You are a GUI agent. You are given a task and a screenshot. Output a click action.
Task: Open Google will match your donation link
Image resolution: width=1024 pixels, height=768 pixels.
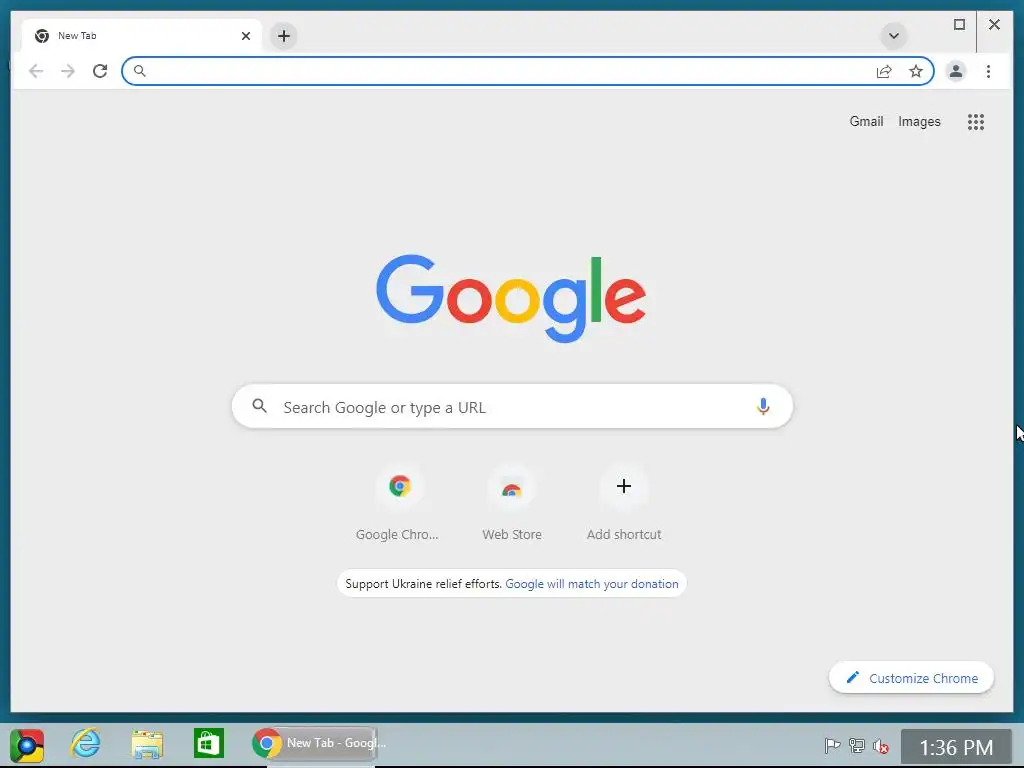click(x=592, y=584)
